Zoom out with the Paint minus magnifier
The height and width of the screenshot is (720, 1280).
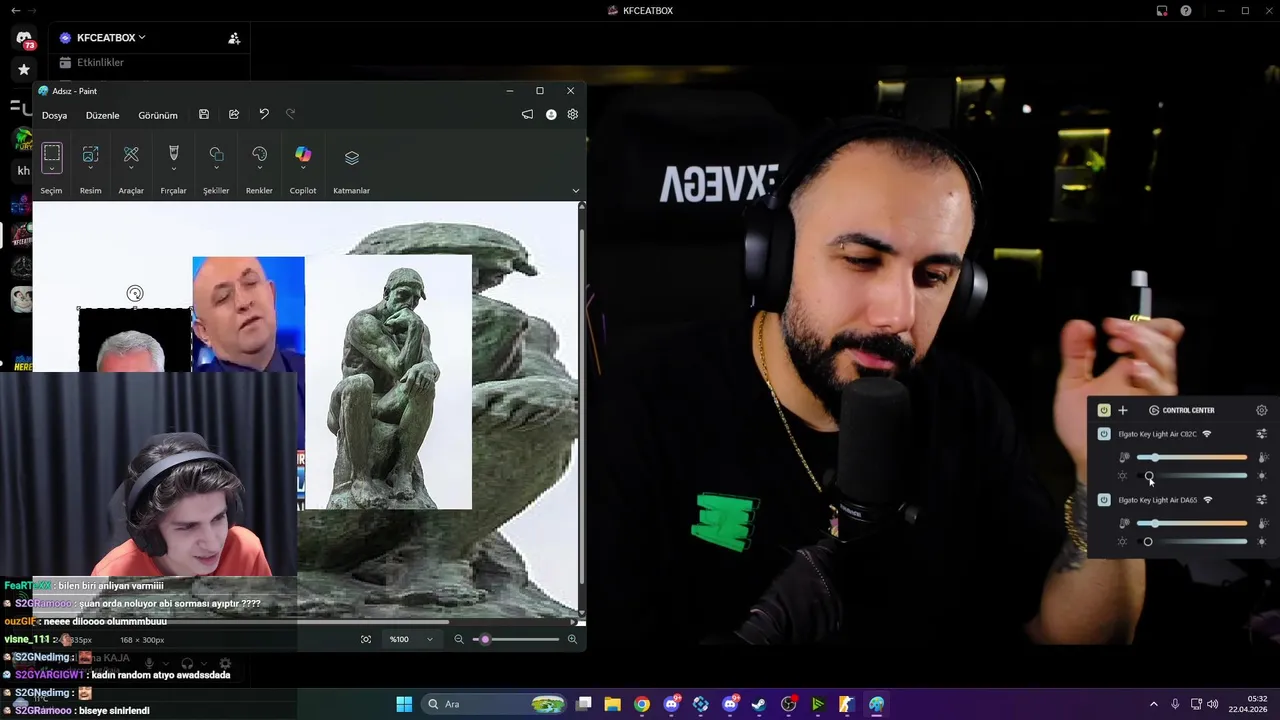click(x=459, y=639)
